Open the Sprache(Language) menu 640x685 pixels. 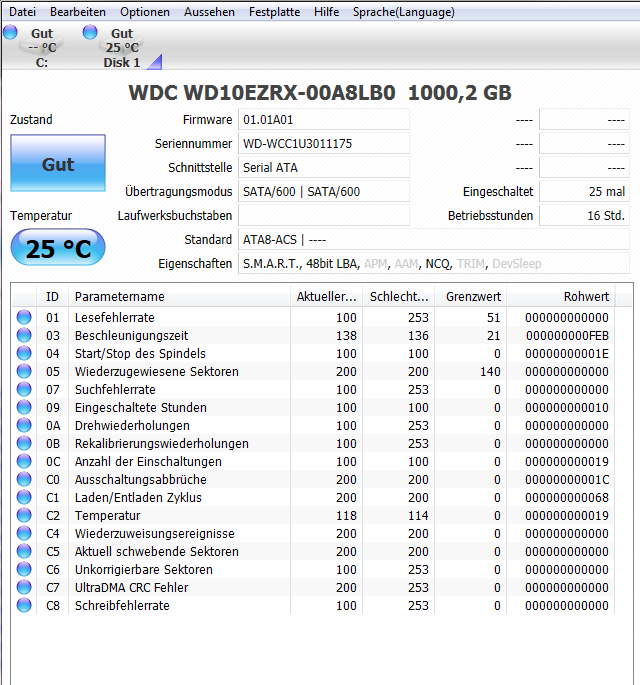(404, 12)
